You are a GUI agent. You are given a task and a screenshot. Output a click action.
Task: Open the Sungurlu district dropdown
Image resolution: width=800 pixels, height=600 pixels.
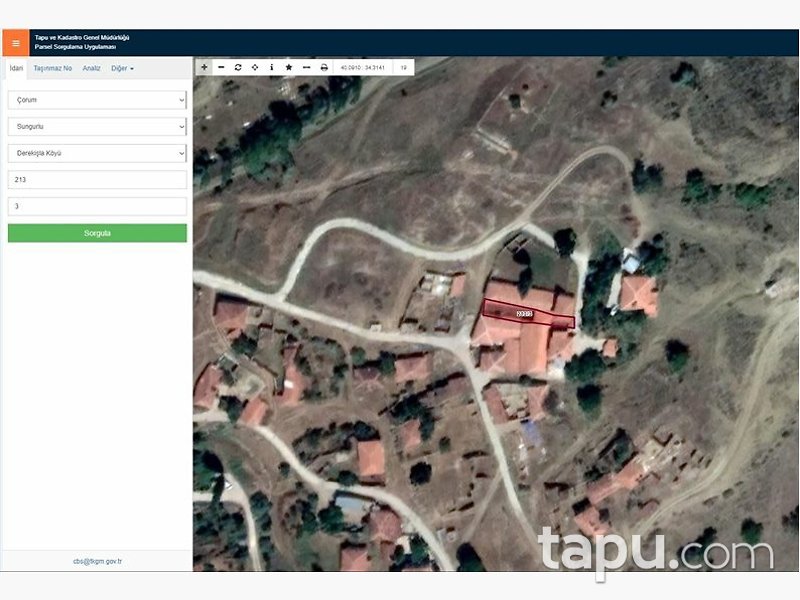(96, 126)
